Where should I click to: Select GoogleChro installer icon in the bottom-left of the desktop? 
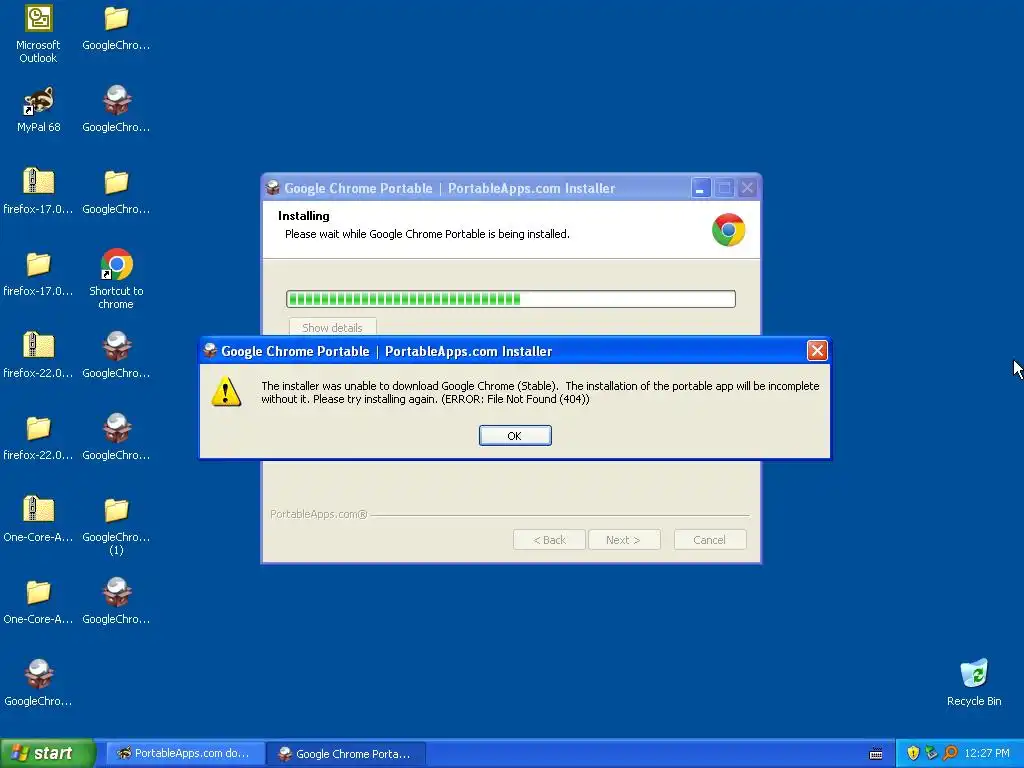click(38, 683)
